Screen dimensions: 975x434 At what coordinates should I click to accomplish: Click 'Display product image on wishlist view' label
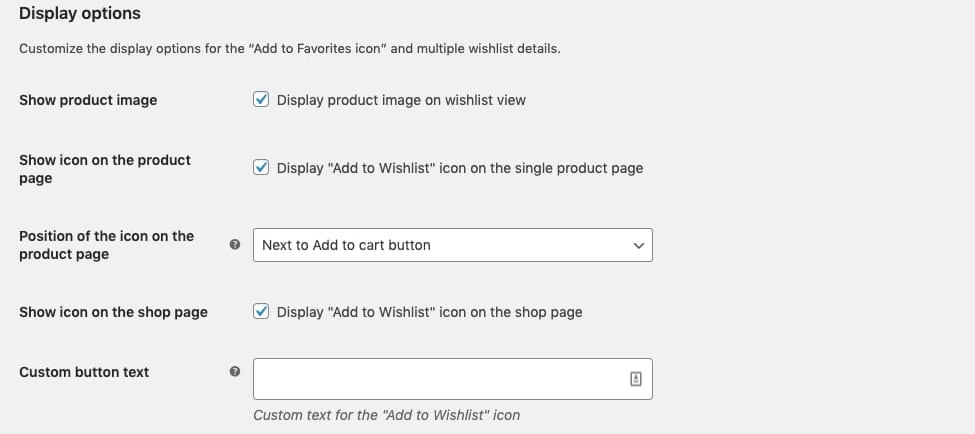(x=401, y=100)
